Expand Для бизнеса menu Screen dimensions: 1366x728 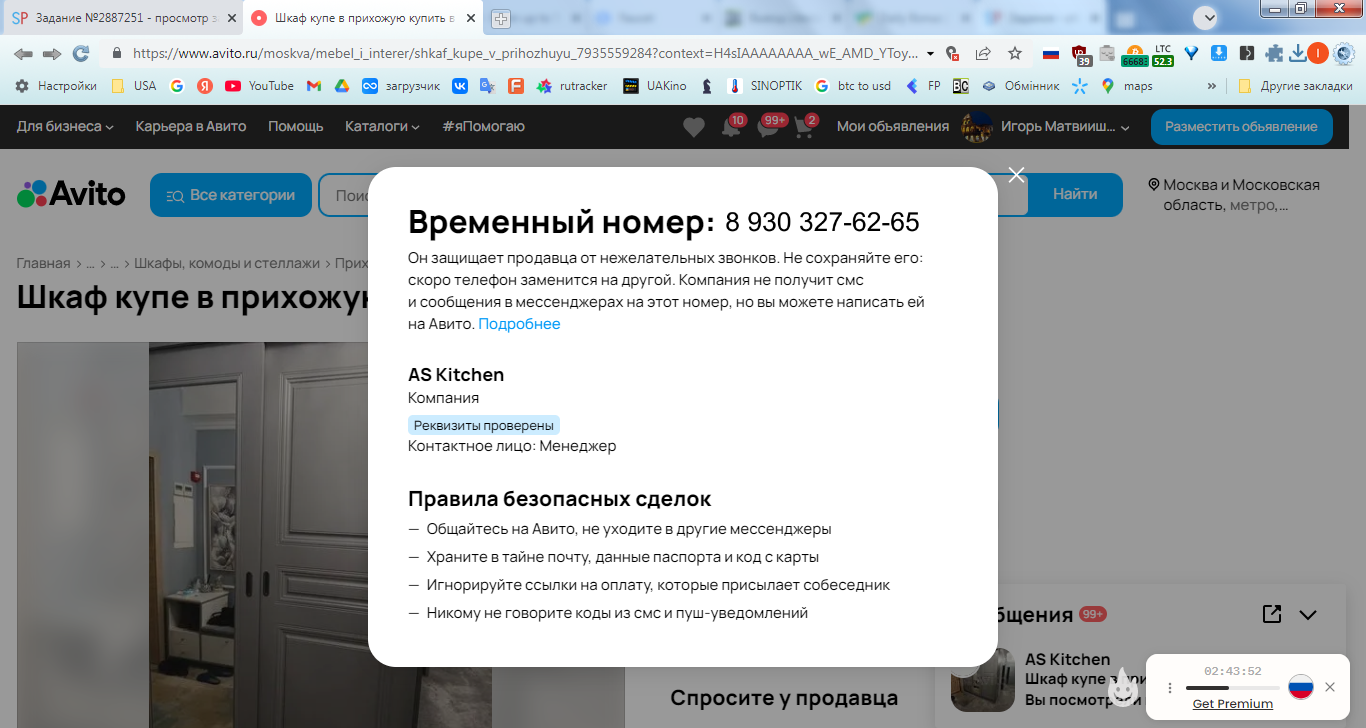click(65, 126)
